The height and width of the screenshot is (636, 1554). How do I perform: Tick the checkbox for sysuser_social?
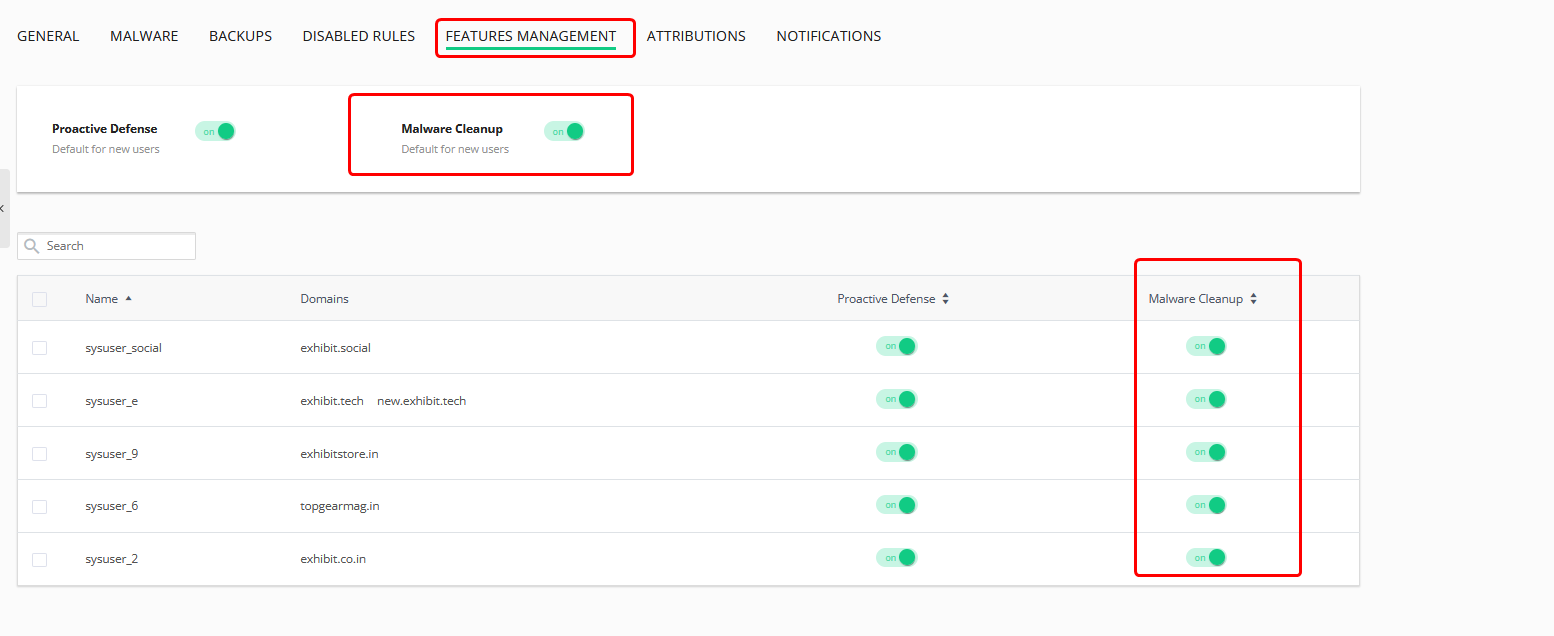pos(40,348)
